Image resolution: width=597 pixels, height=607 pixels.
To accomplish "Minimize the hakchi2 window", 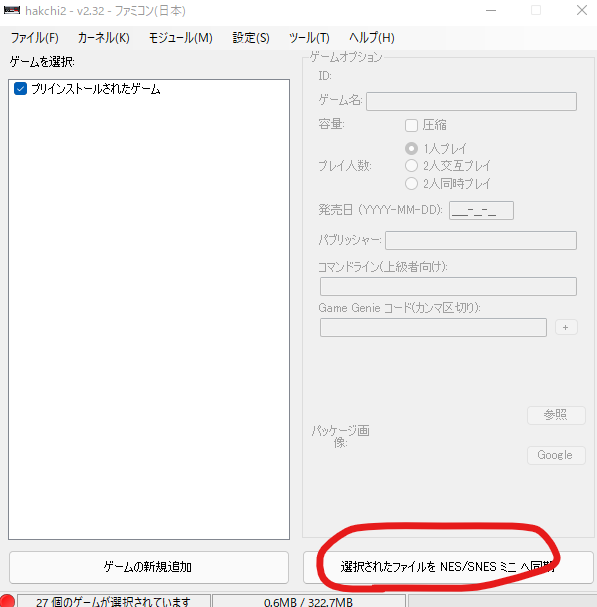I will [x=491, y=10].
